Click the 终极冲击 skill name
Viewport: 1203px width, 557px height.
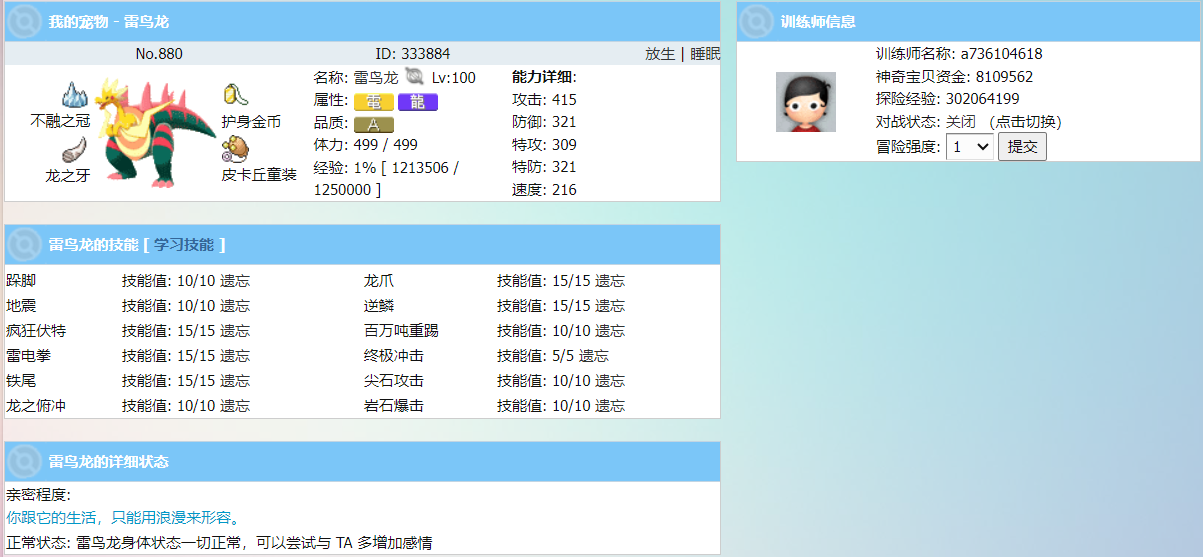pos(394,356)
